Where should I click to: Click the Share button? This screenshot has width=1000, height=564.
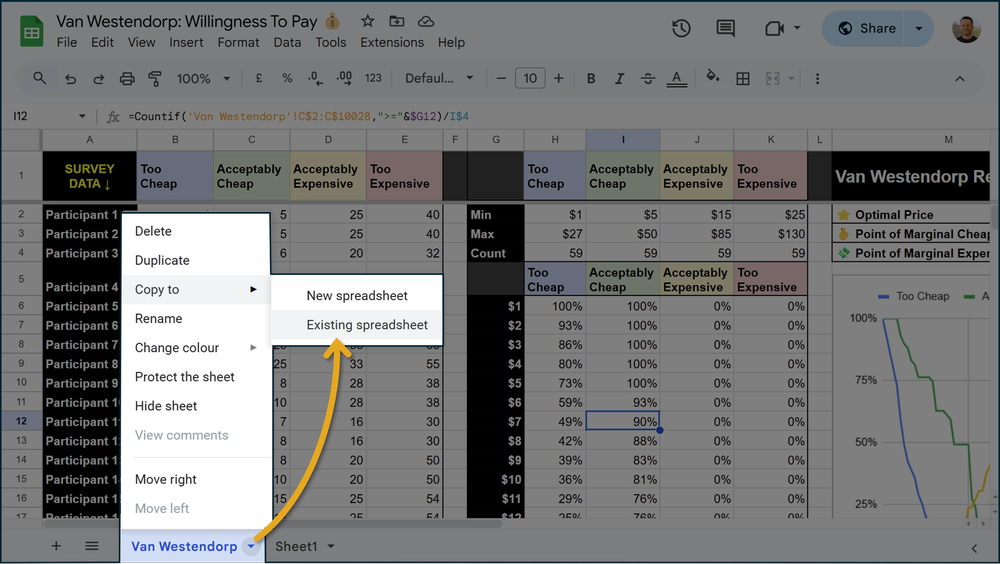(865, 28)
